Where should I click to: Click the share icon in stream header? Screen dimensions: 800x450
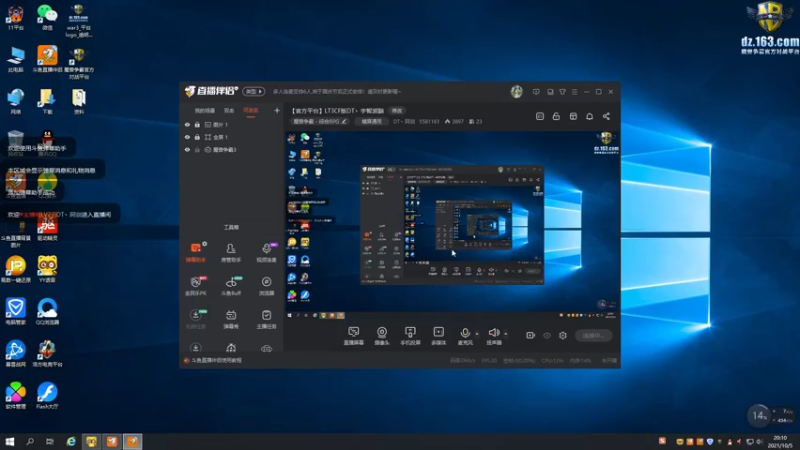pyautogui.click(x=606, y=116)
